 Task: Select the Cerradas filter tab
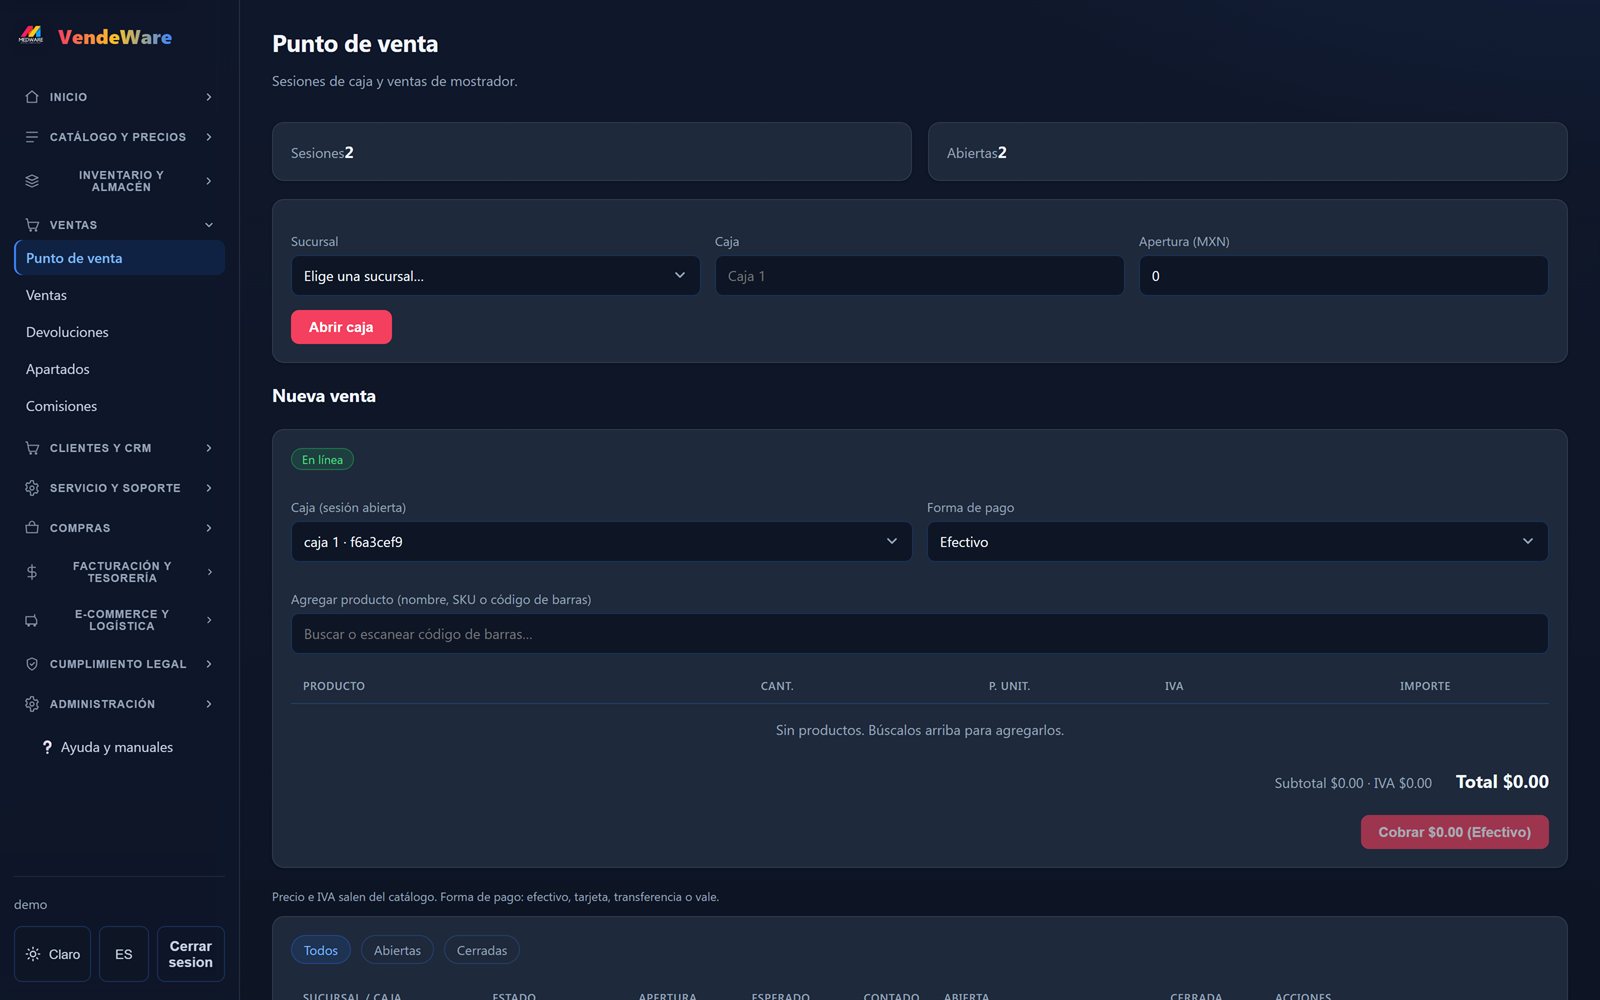click(x=482, y=950)
